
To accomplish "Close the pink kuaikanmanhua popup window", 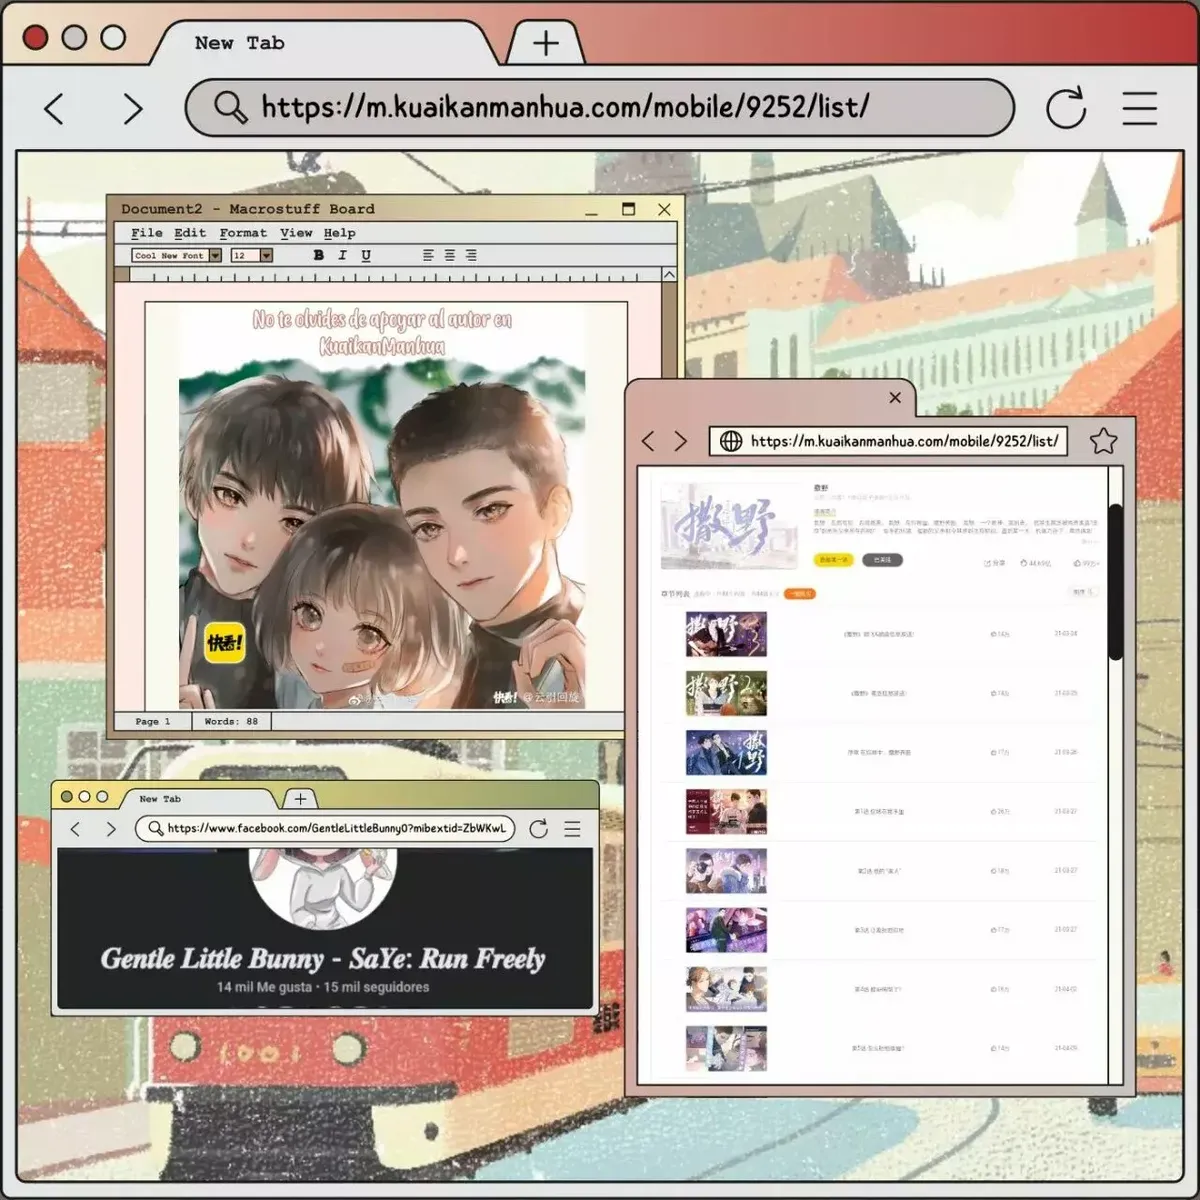I will point(895,397).
